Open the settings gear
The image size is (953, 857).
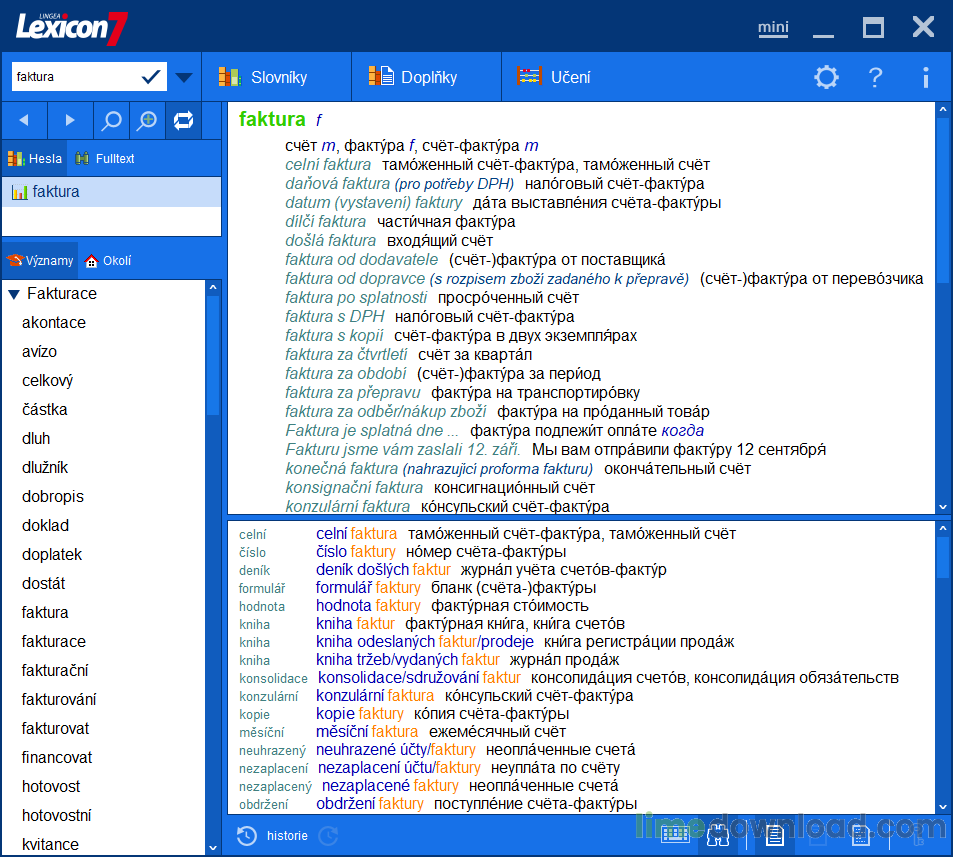(x=826, y=77)
